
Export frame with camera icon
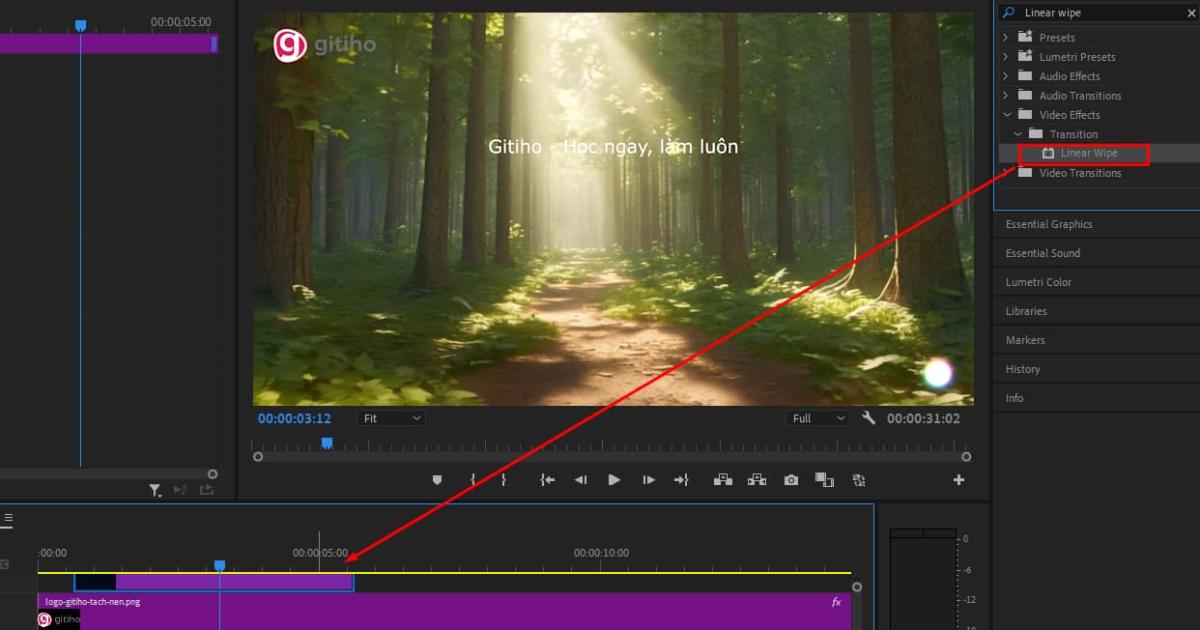[x=791, y=480]
